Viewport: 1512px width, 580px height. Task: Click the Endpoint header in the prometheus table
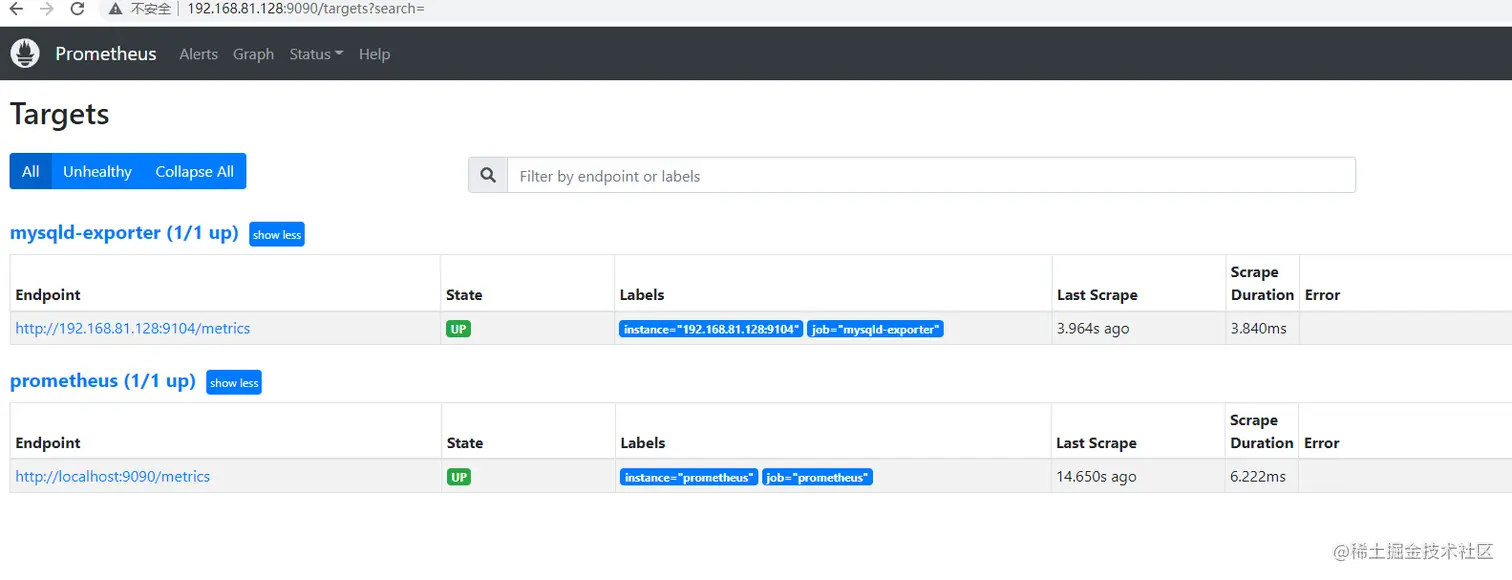[x=48, y=443]
